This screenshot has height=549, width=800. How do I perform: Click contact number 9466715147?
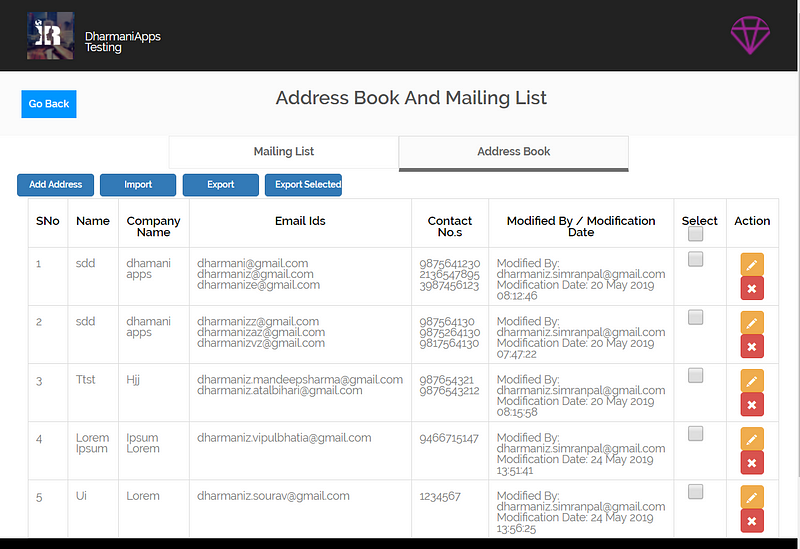click(449, 438)
